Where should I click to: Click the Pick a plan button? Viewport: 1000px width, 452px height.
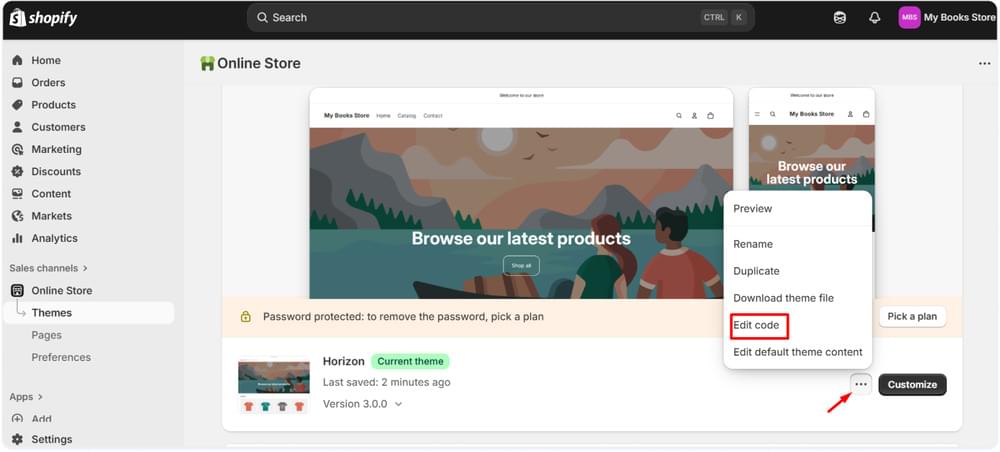coord(913,317)
